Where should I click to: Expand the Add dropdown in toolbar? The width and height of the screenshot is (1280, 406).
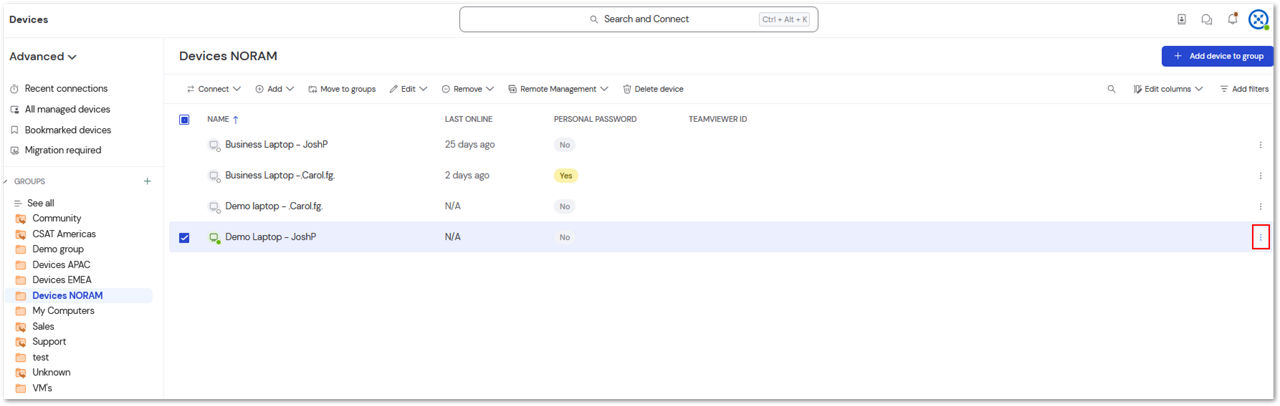(274, 89)
